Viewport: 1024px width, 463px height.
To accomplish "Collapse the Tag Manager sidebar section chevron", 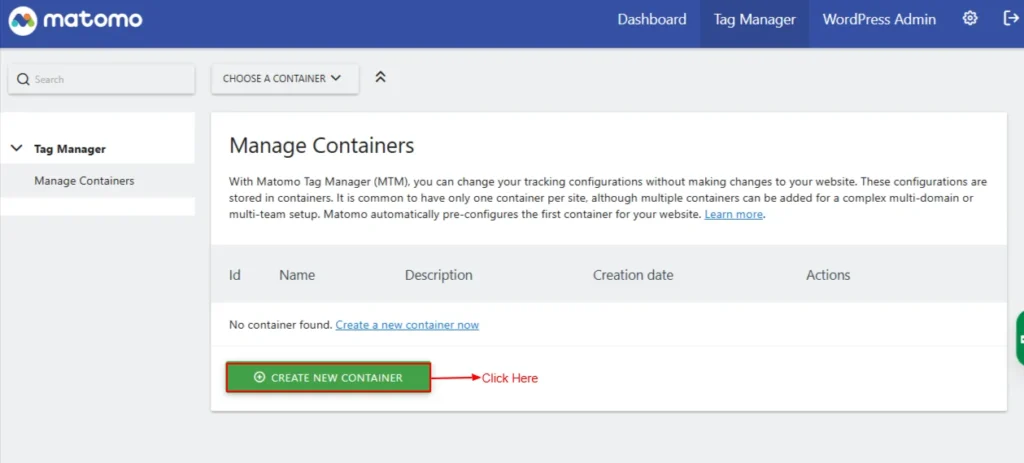I will tap(16, 149).
